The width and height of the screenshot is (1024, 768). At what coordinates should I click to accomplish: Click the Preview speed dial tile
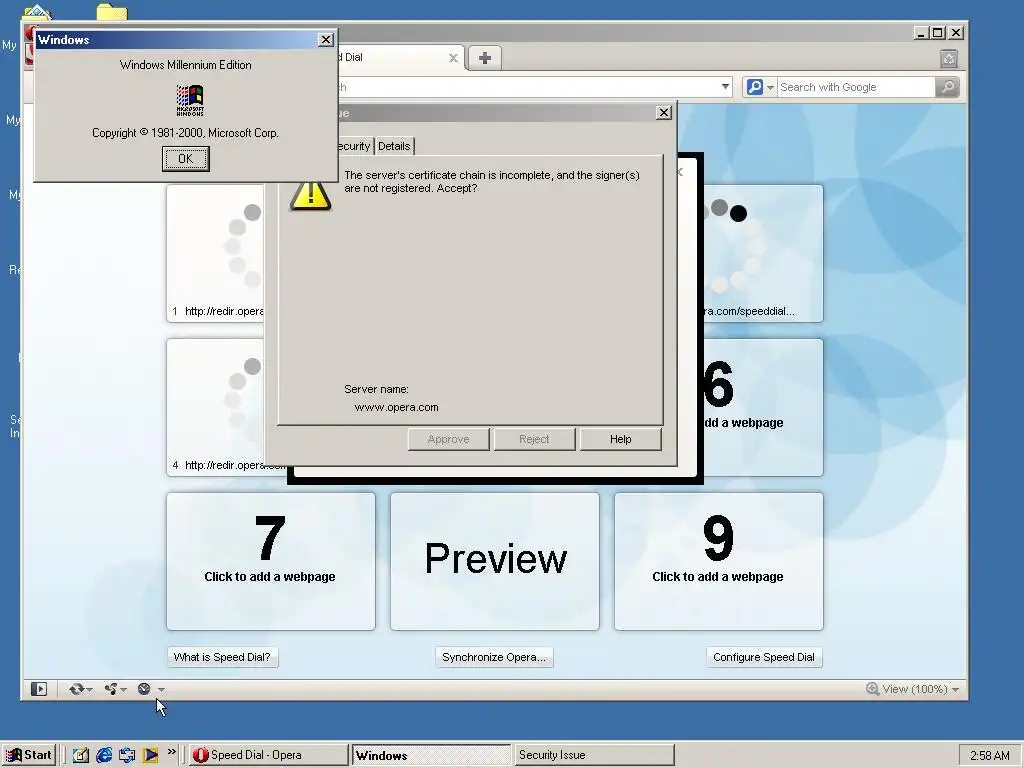[x=495, y=562]
